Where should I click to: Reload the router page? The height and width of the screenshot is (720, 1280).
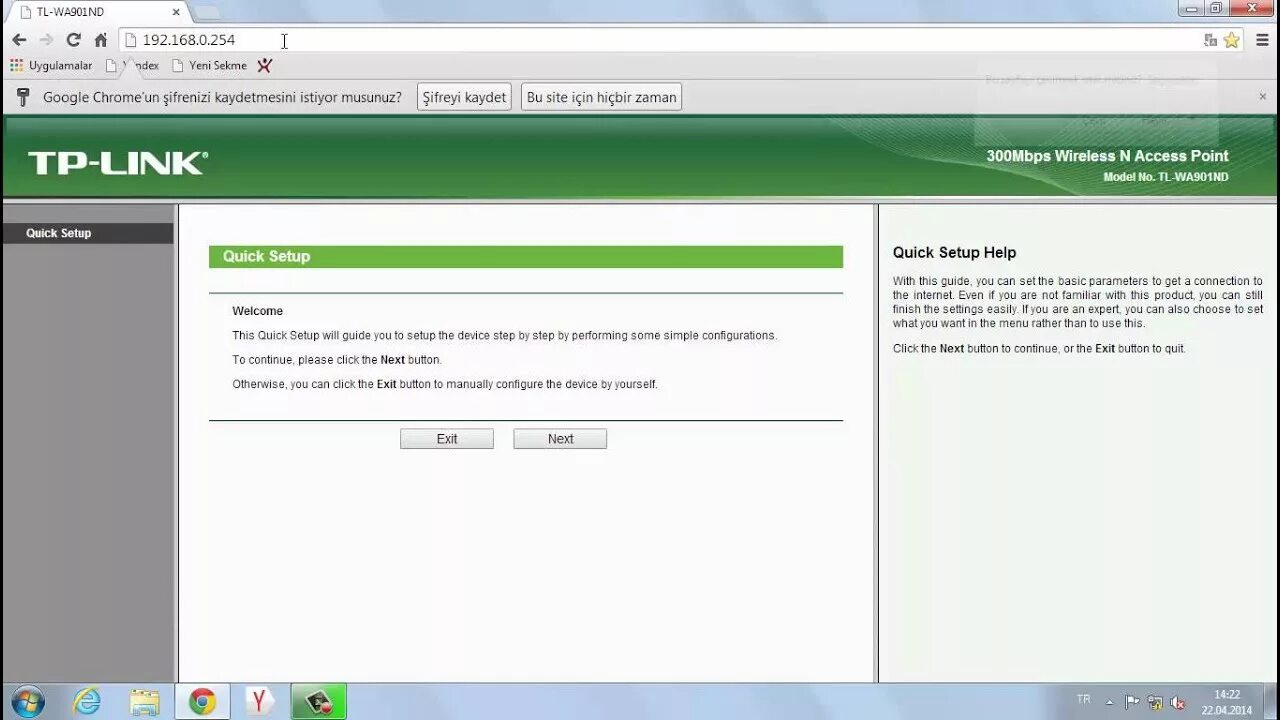pyautogui.click(x=73, y=40)
